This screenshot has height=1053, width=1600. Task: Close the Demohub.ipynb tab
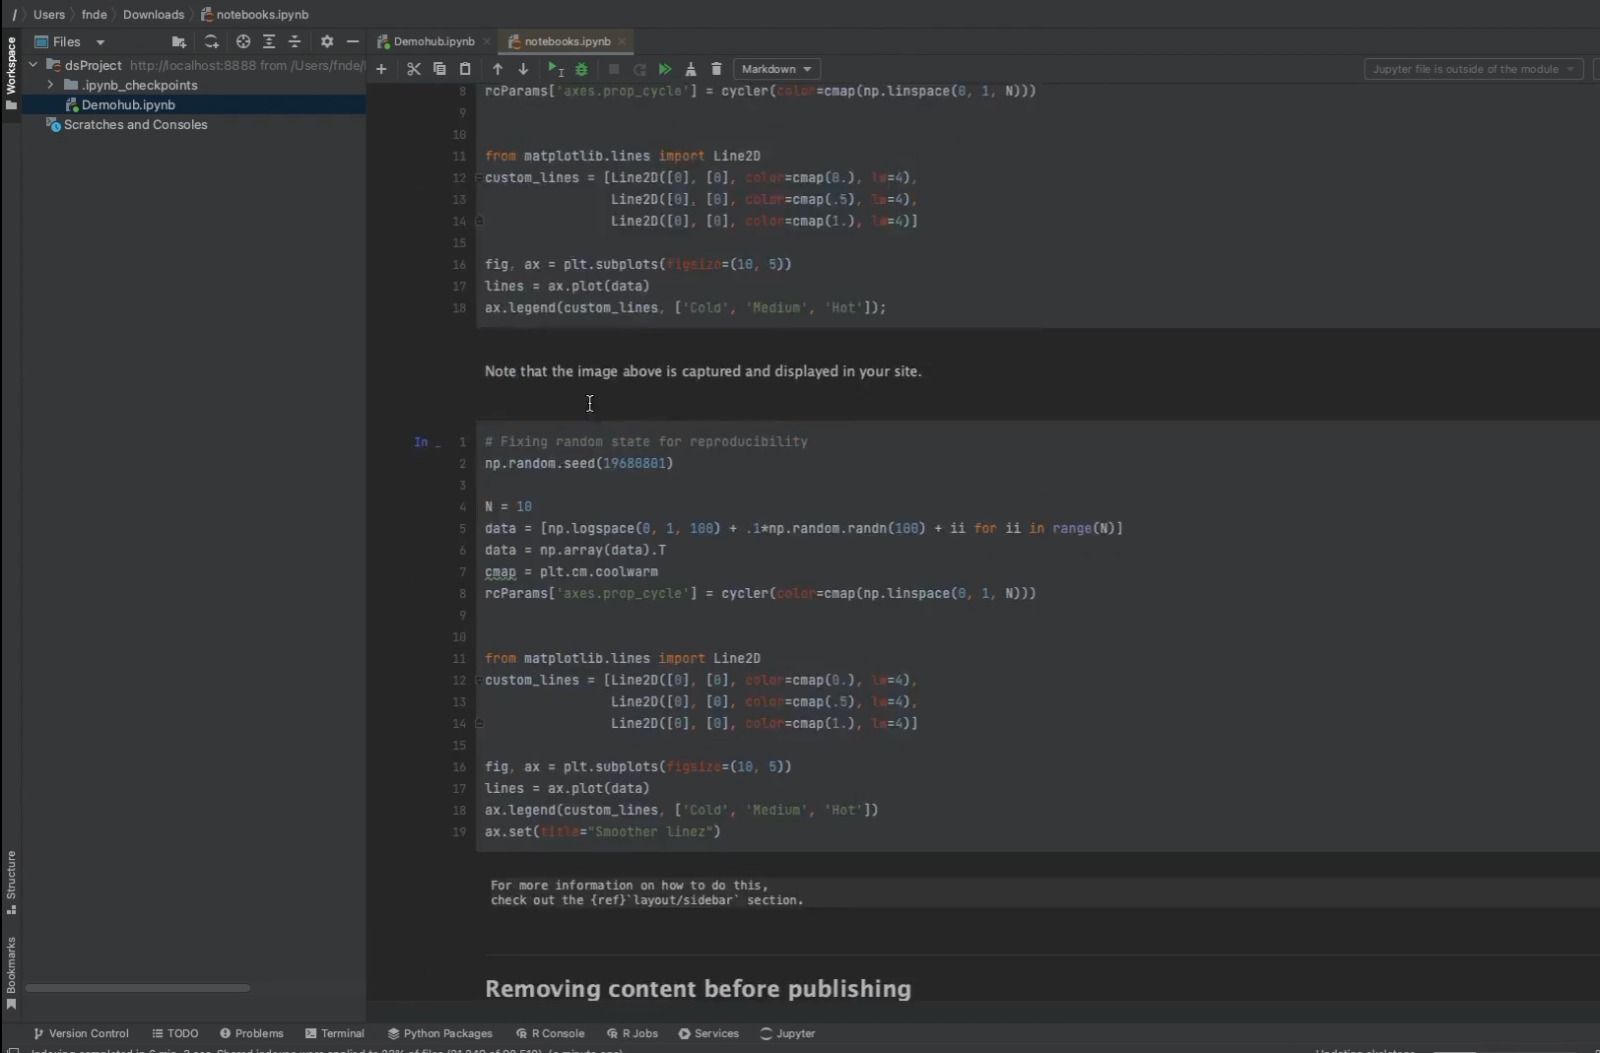tap(487, 41)
